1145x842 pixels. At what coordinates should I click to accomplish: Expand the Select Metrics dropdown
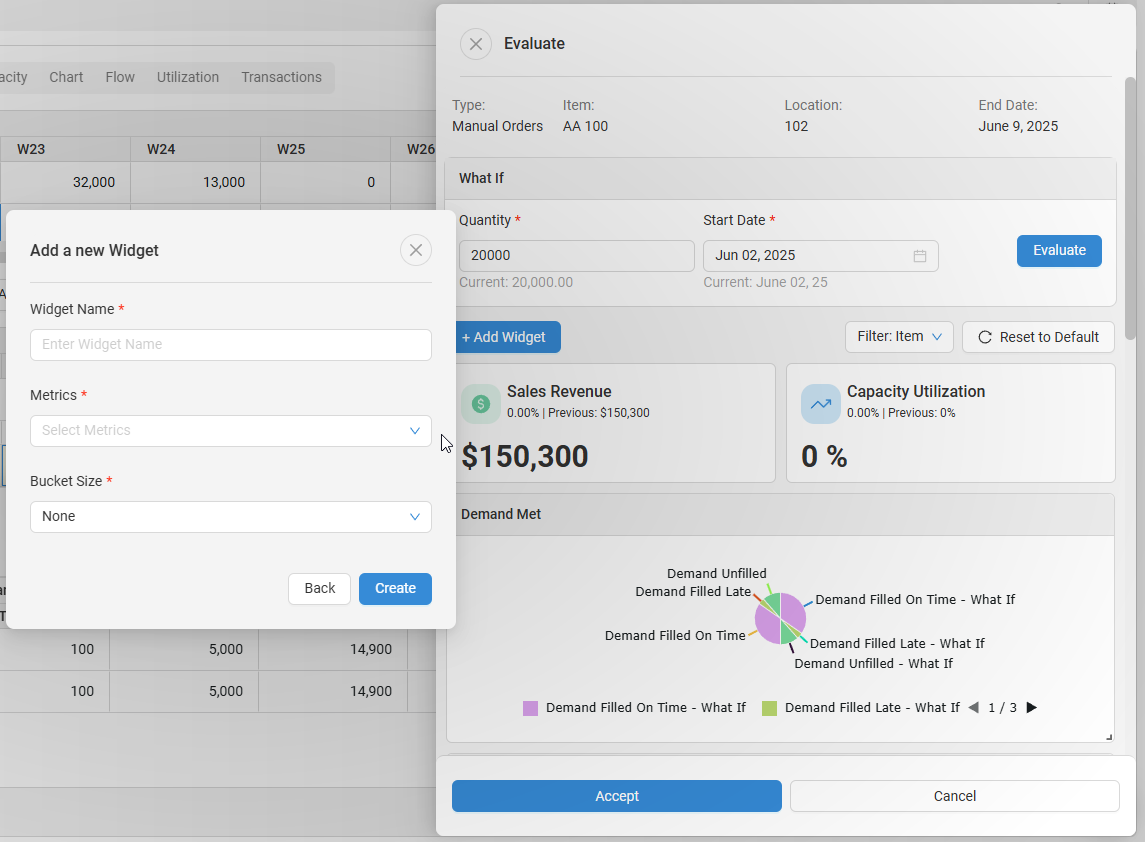[231, 431]
